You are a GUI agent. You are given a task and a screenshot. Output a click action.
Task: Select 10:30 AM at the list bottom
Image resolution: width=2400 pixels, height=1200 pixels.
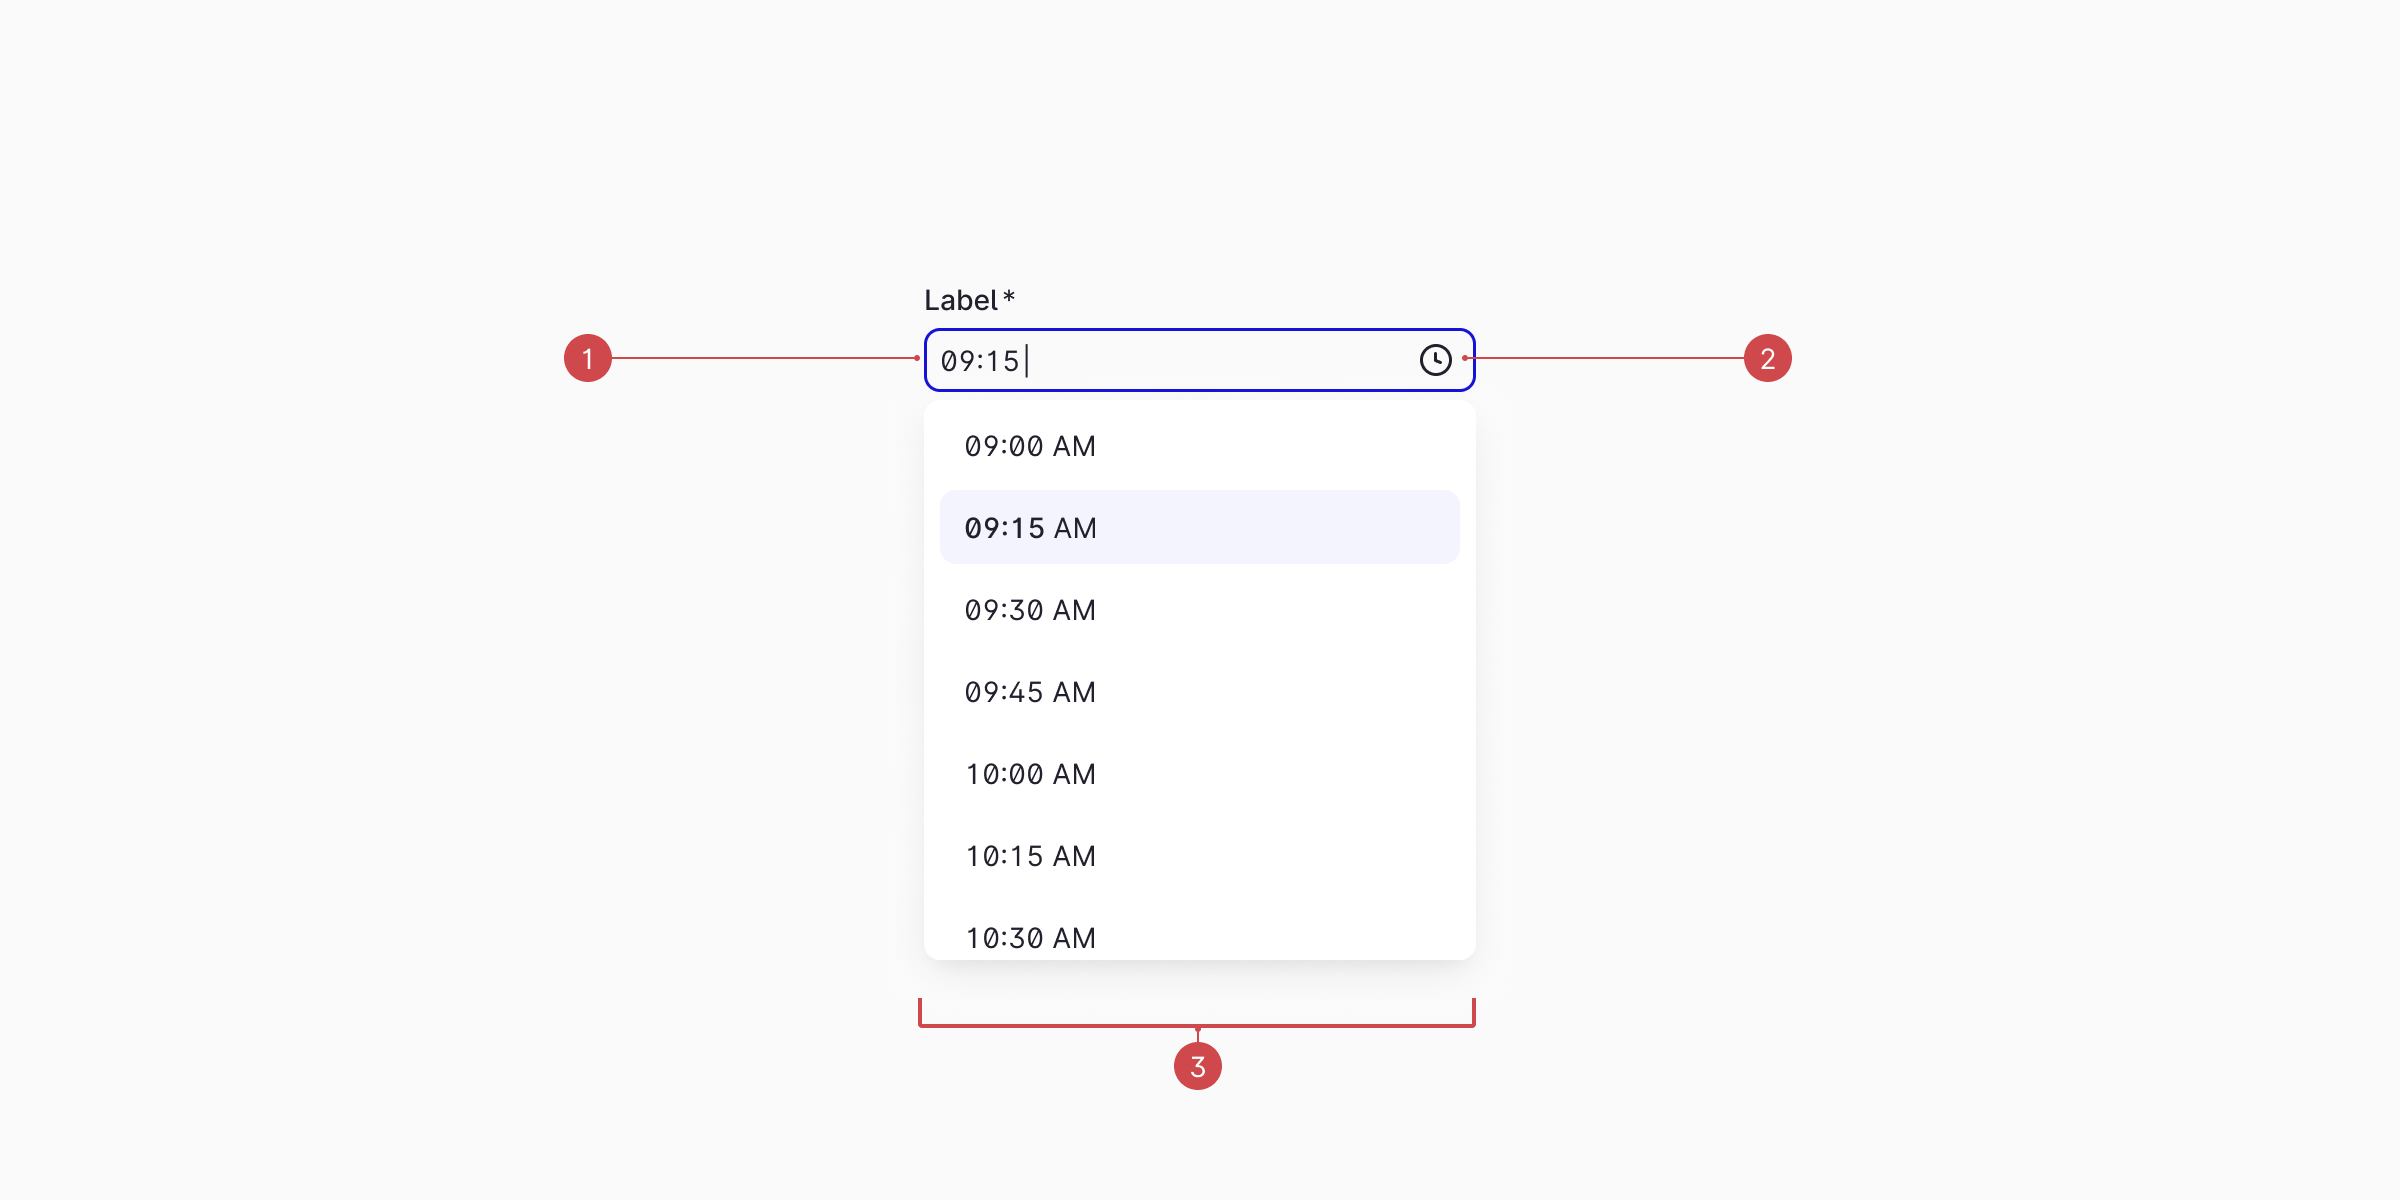1199,937
